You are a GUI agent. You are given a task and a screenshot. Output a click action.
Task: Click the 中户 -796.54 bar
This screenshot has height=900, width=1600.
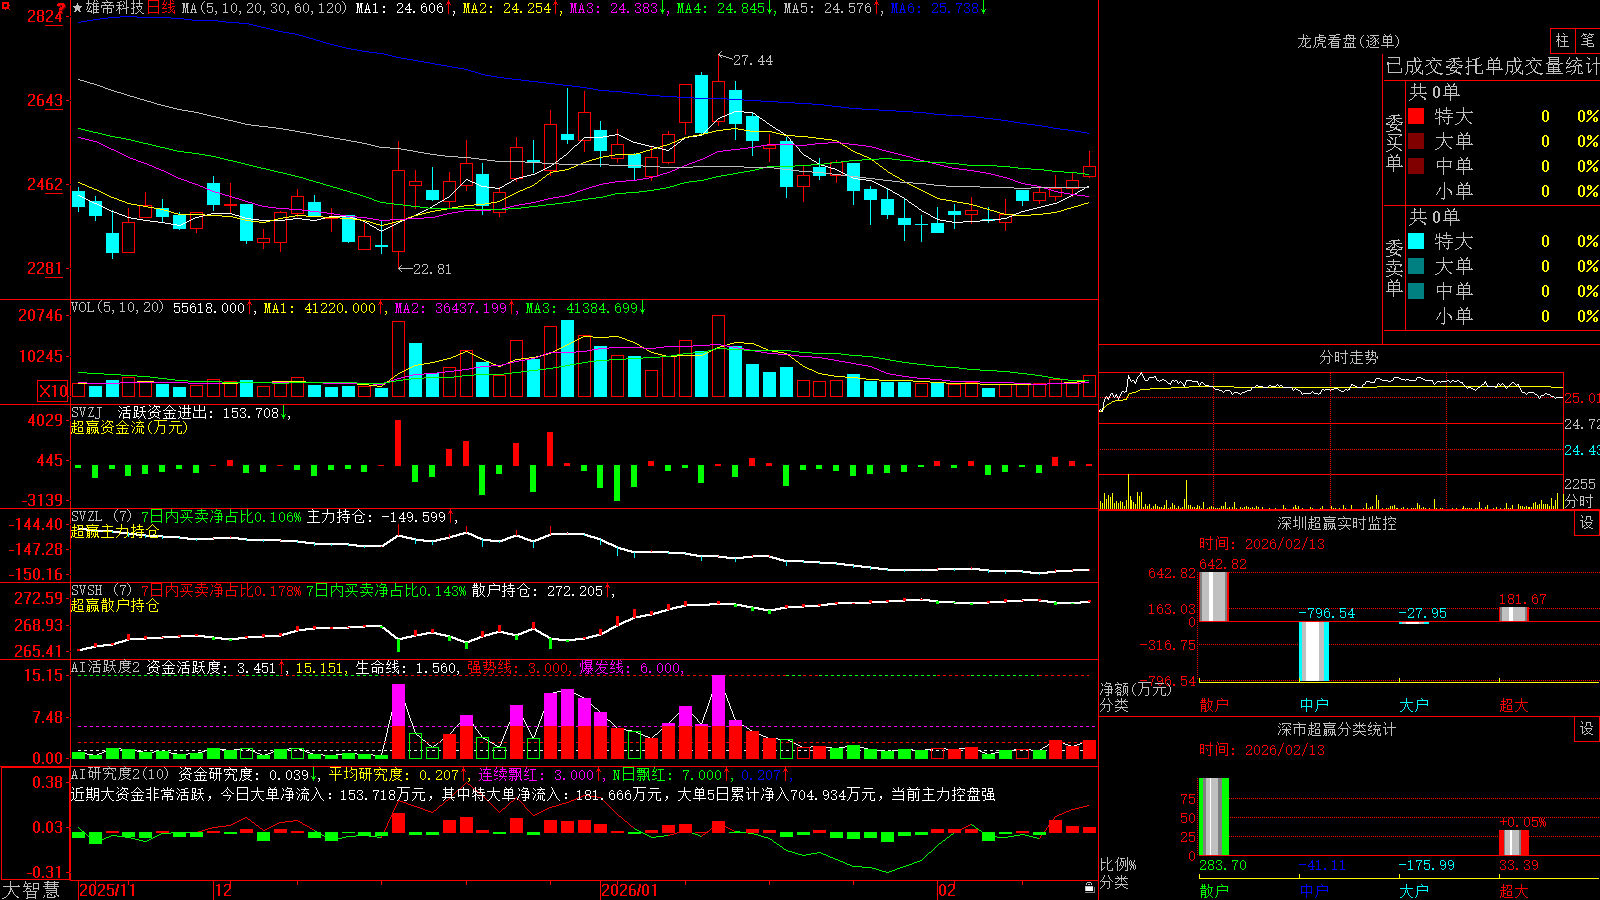[x=1313, y=651]
